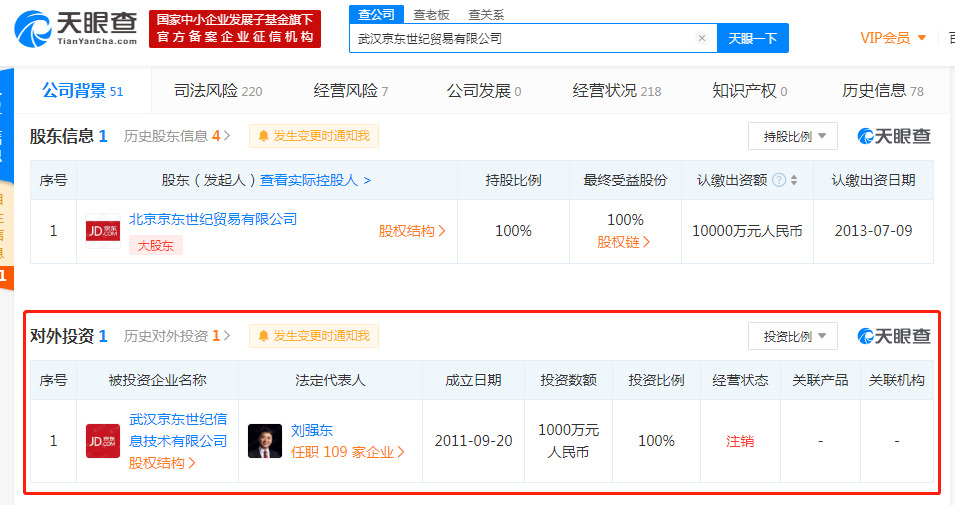Click the TianYanCha logo
The image size is (955, 505).
[76, 29]
